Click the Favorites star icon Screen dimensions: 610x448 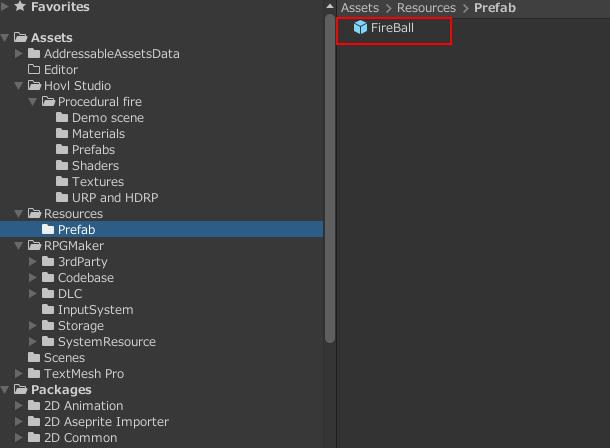[x=20, y=6]
